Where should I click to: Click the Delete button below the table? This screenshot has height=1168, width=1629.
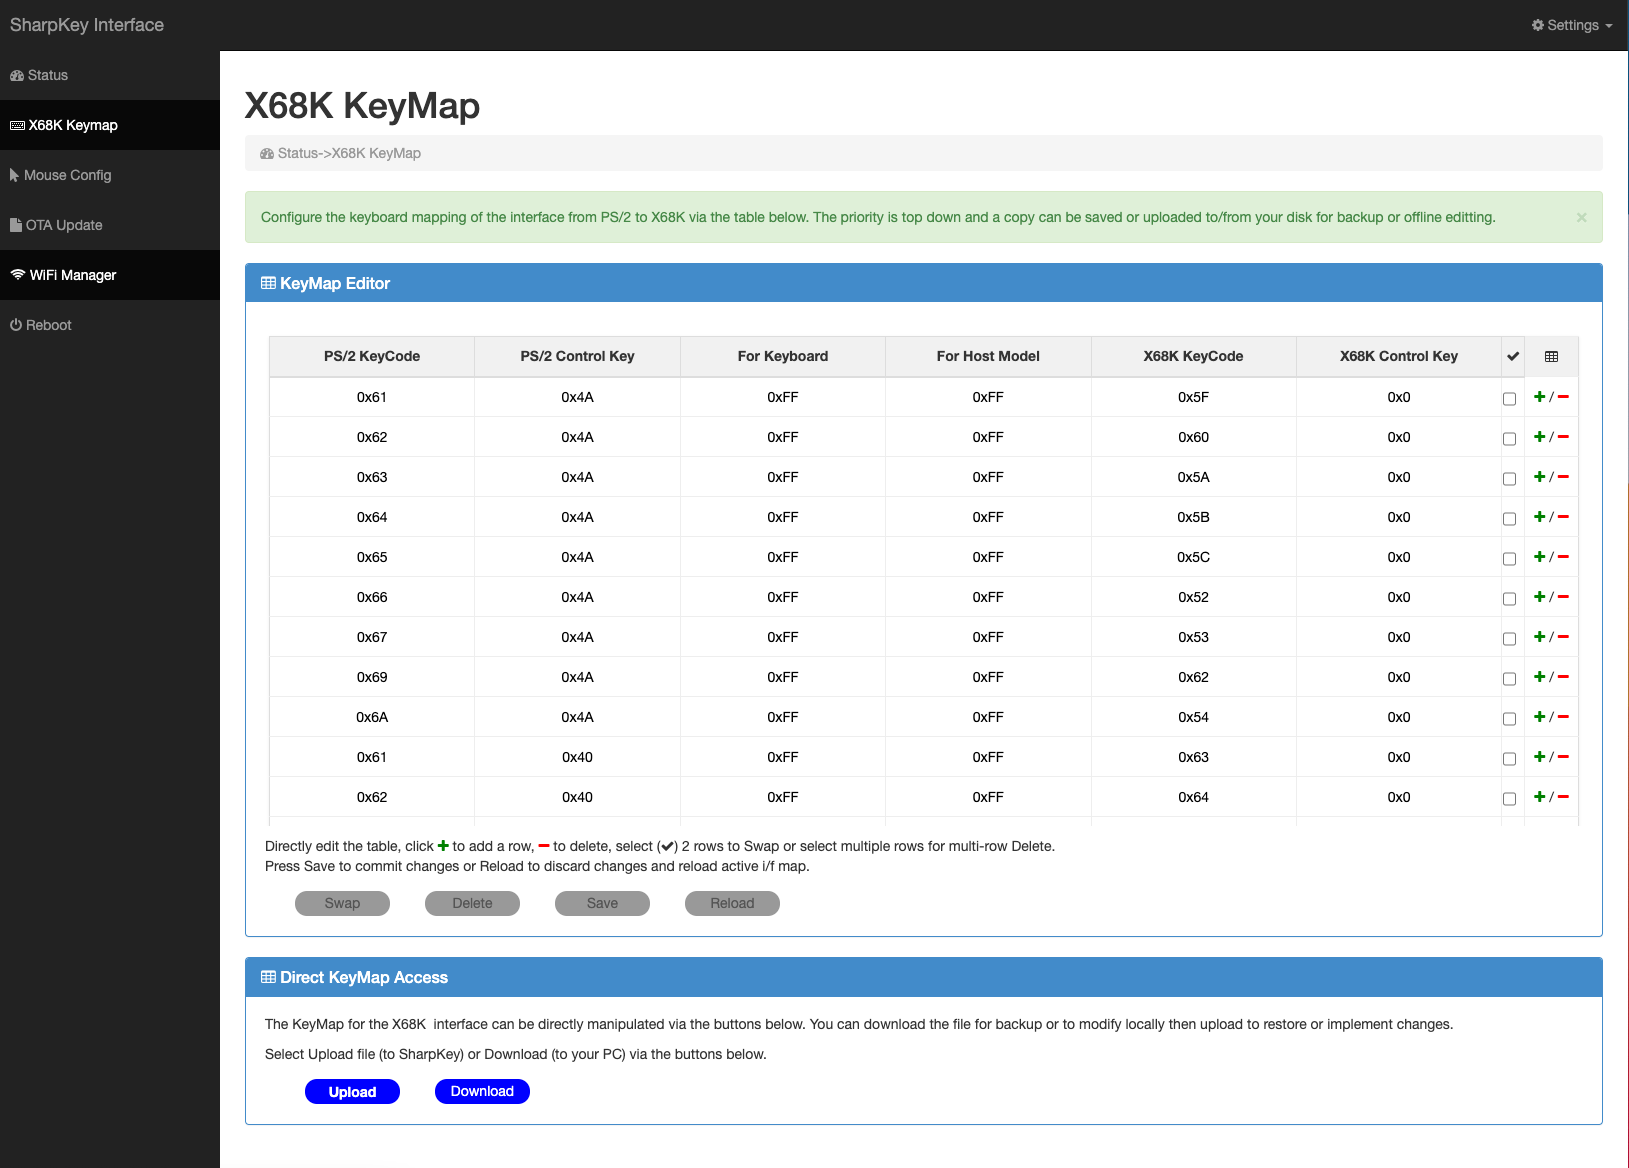click(472, 903)
